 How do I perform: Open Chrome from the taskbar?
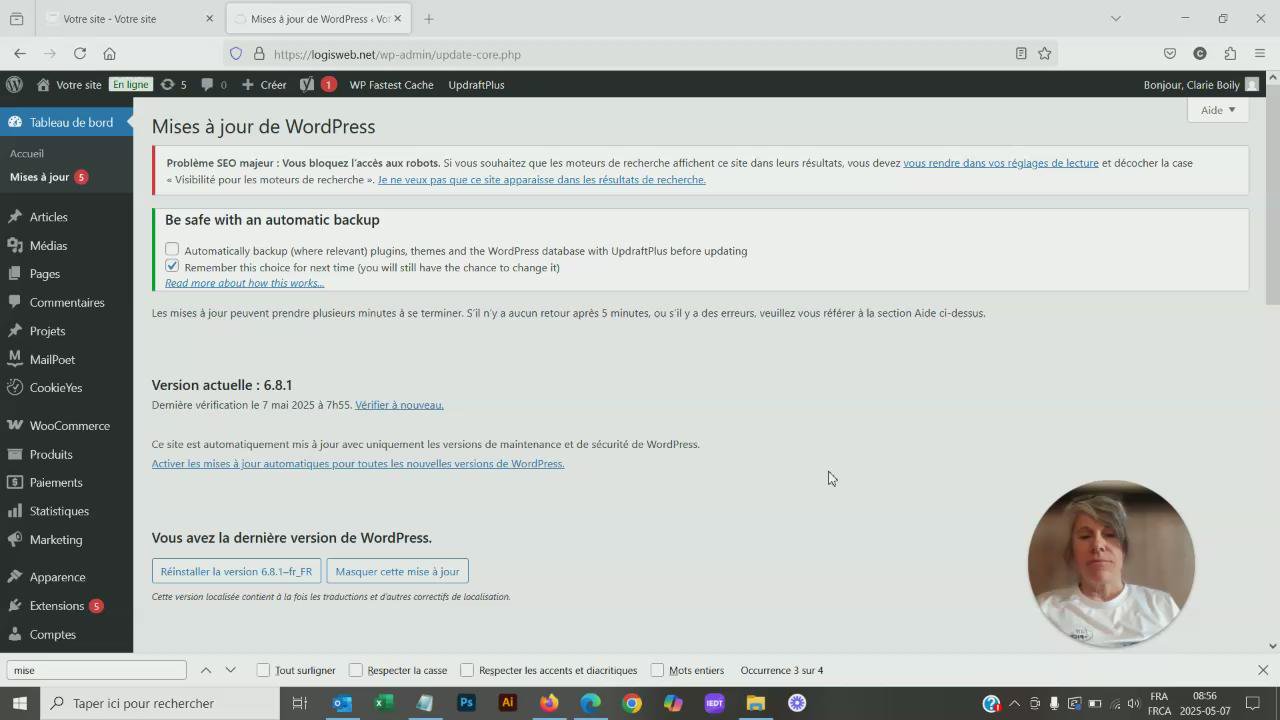[632, 703]
